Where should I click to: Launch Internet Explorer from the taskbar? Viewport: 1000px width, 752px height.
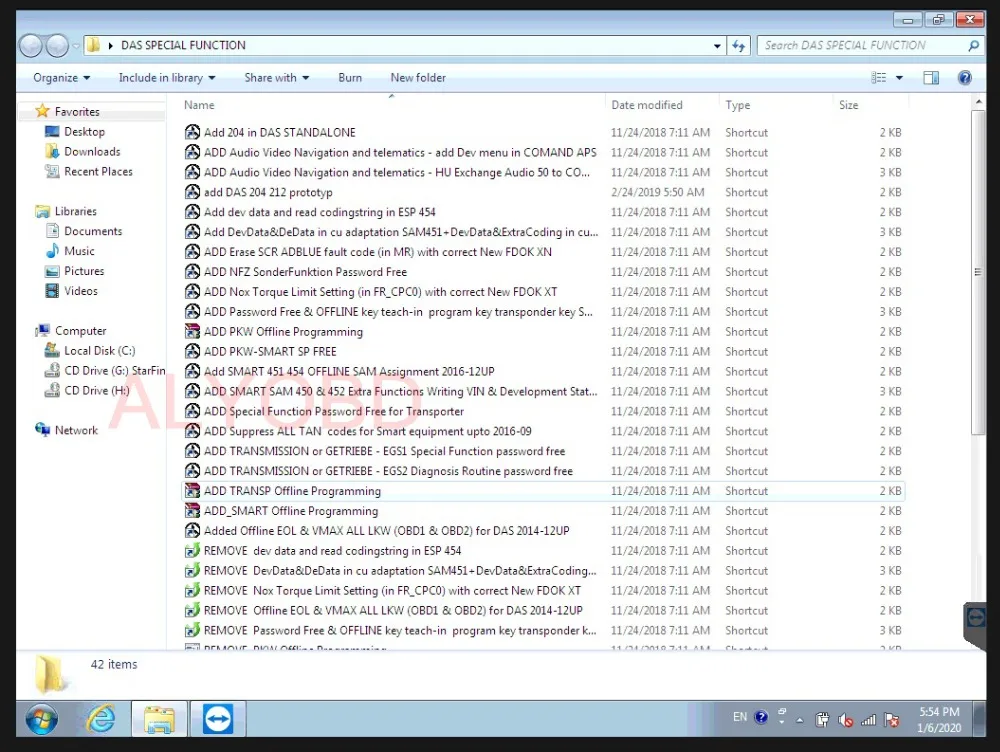[x=101, y=719]
